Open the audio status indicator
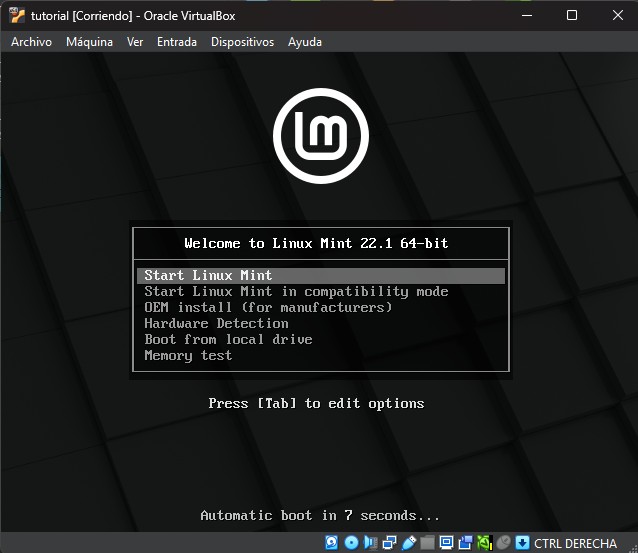This screenshot has width=638, height=553. (x=370, y=542)
